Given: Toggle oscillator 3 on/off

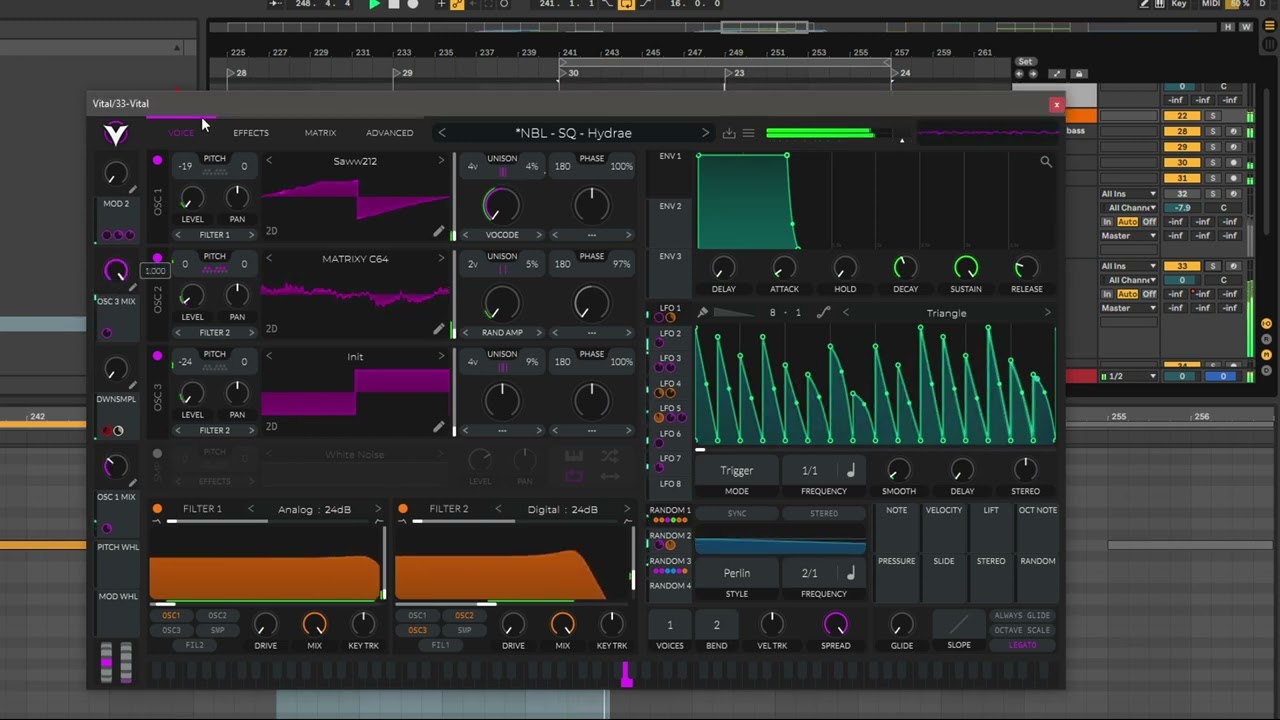Looking at the screenshot, I should coord(157,356).
